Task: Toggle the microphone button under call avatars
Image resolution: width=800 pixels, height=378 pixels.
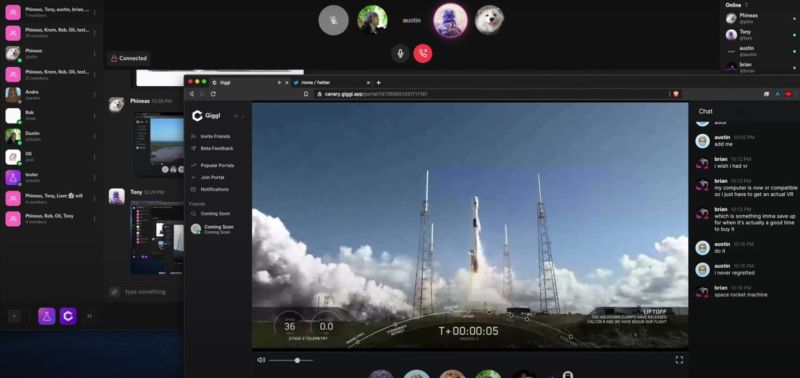Action: pyautogui.click(x=400, y=53)
